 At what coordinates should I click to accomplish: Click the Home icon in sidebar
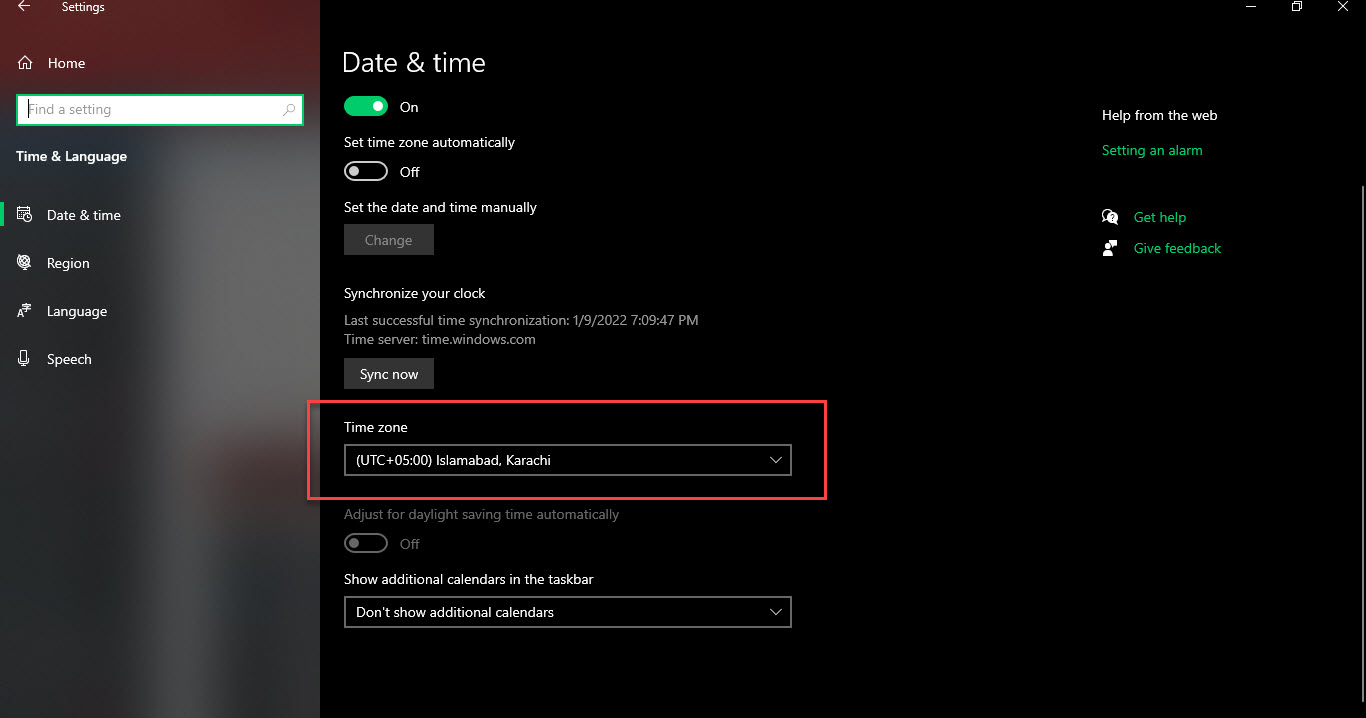[x=25, y=63]
